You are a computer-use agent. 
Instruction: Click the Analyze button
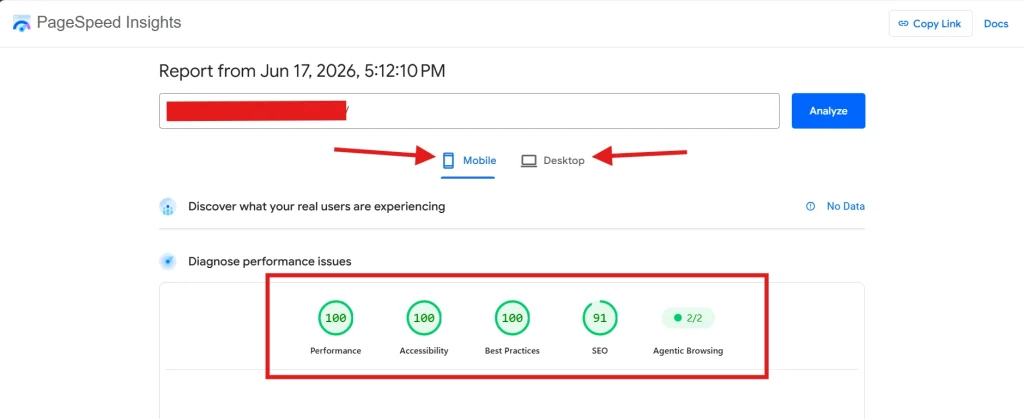pyautogui.click(x=828, y=111)
